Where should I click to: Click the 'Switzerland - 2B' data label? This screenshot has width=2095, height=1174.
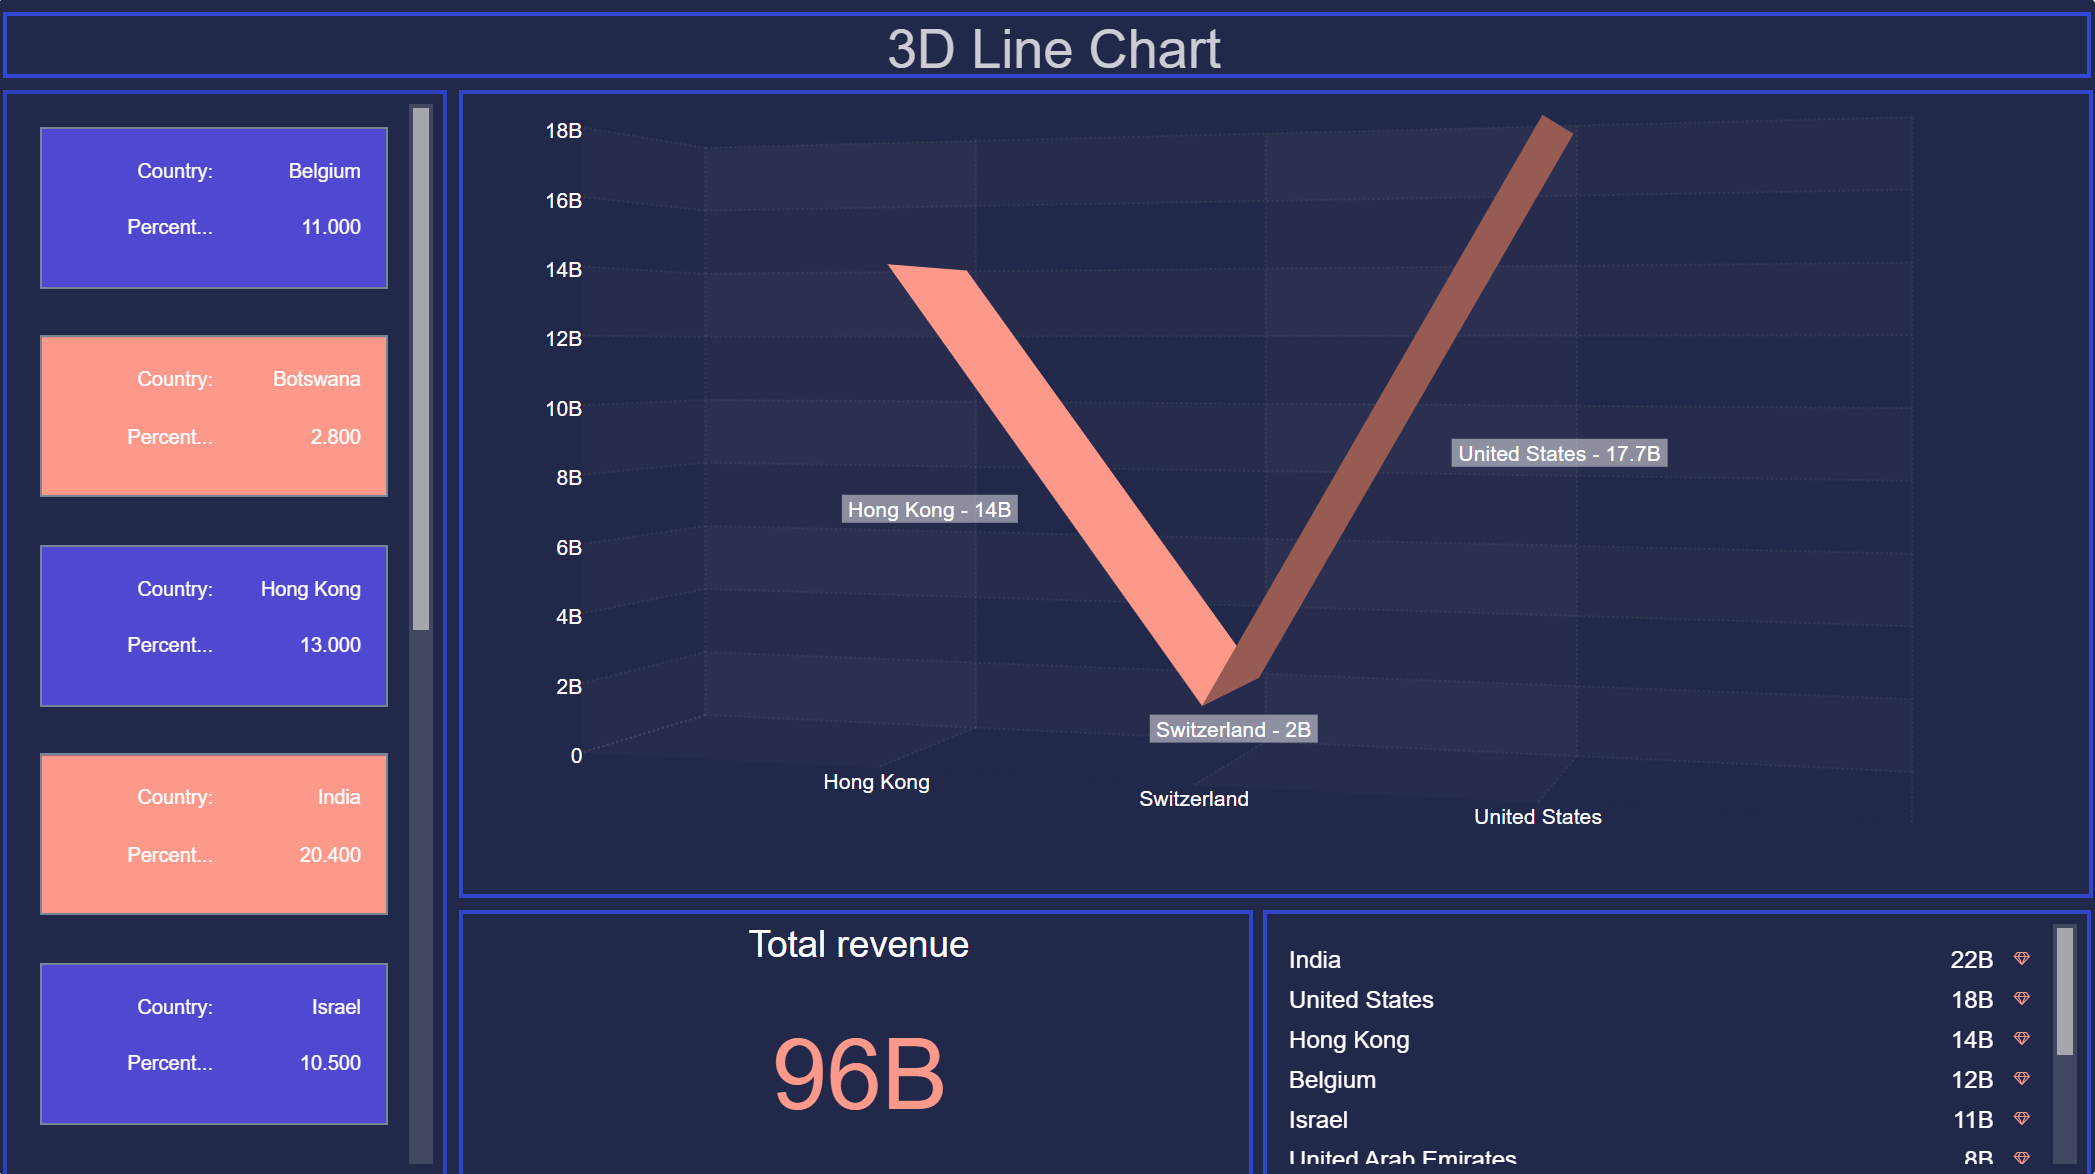(1233, 730)
